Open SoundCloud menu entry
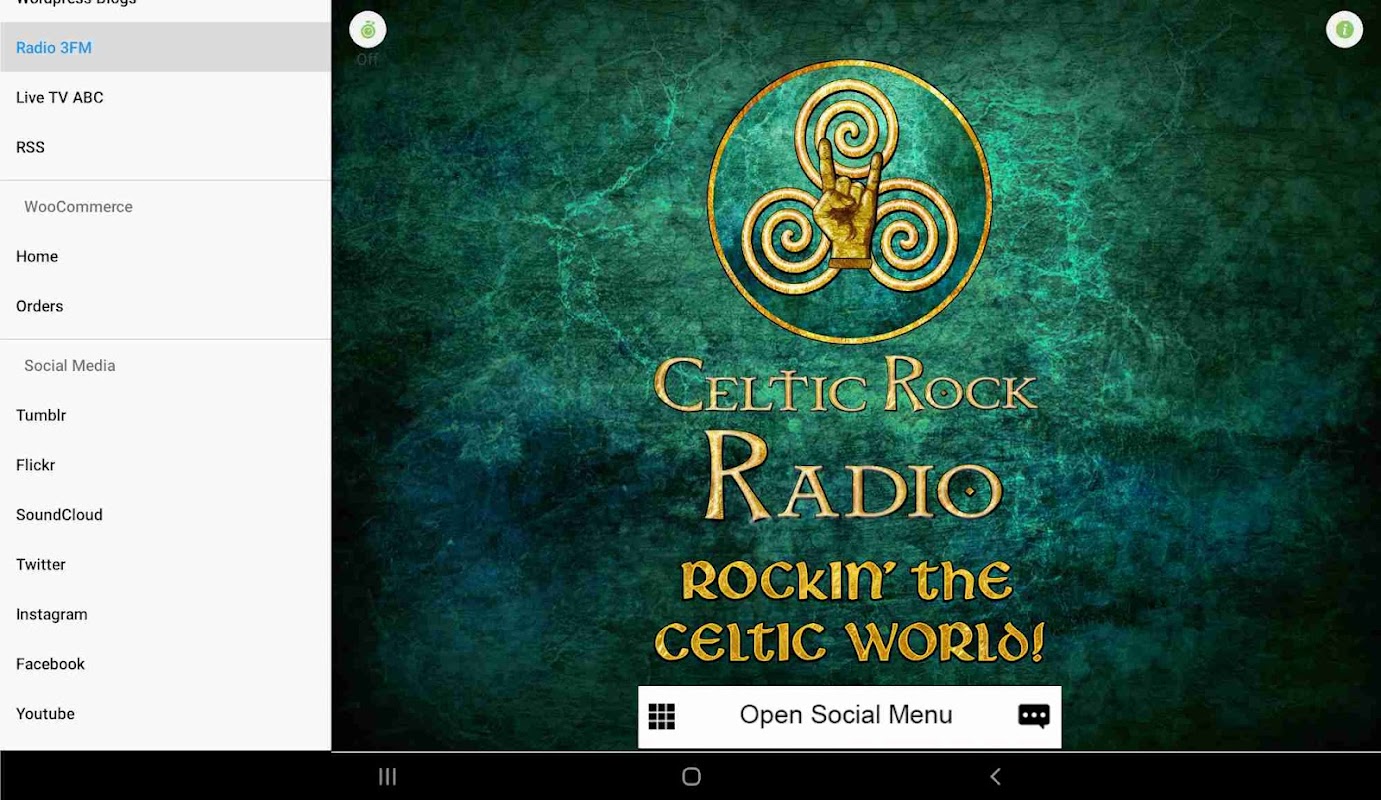 [x=165, y=515]
